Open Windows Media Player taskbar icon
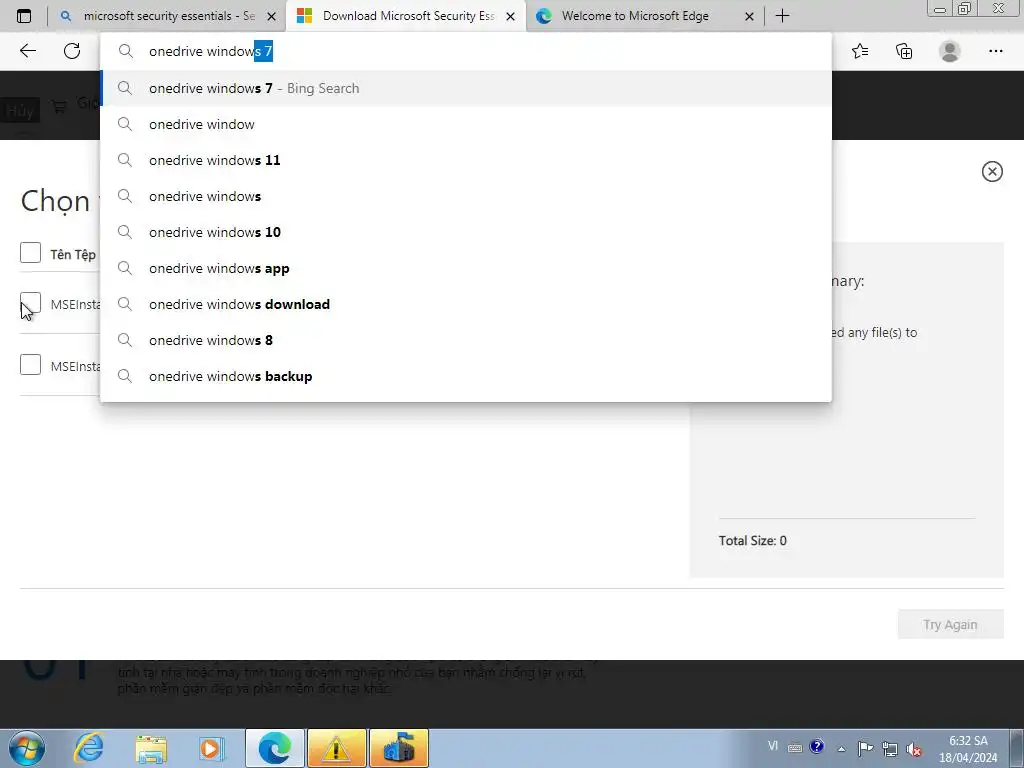The height and width of the screenshot is (768, 1024). pos(211,748)
